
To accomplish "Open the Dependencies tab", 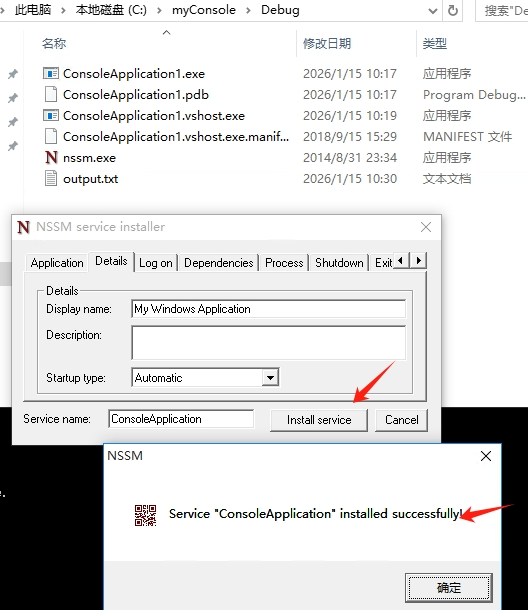I will pos(219,263).
